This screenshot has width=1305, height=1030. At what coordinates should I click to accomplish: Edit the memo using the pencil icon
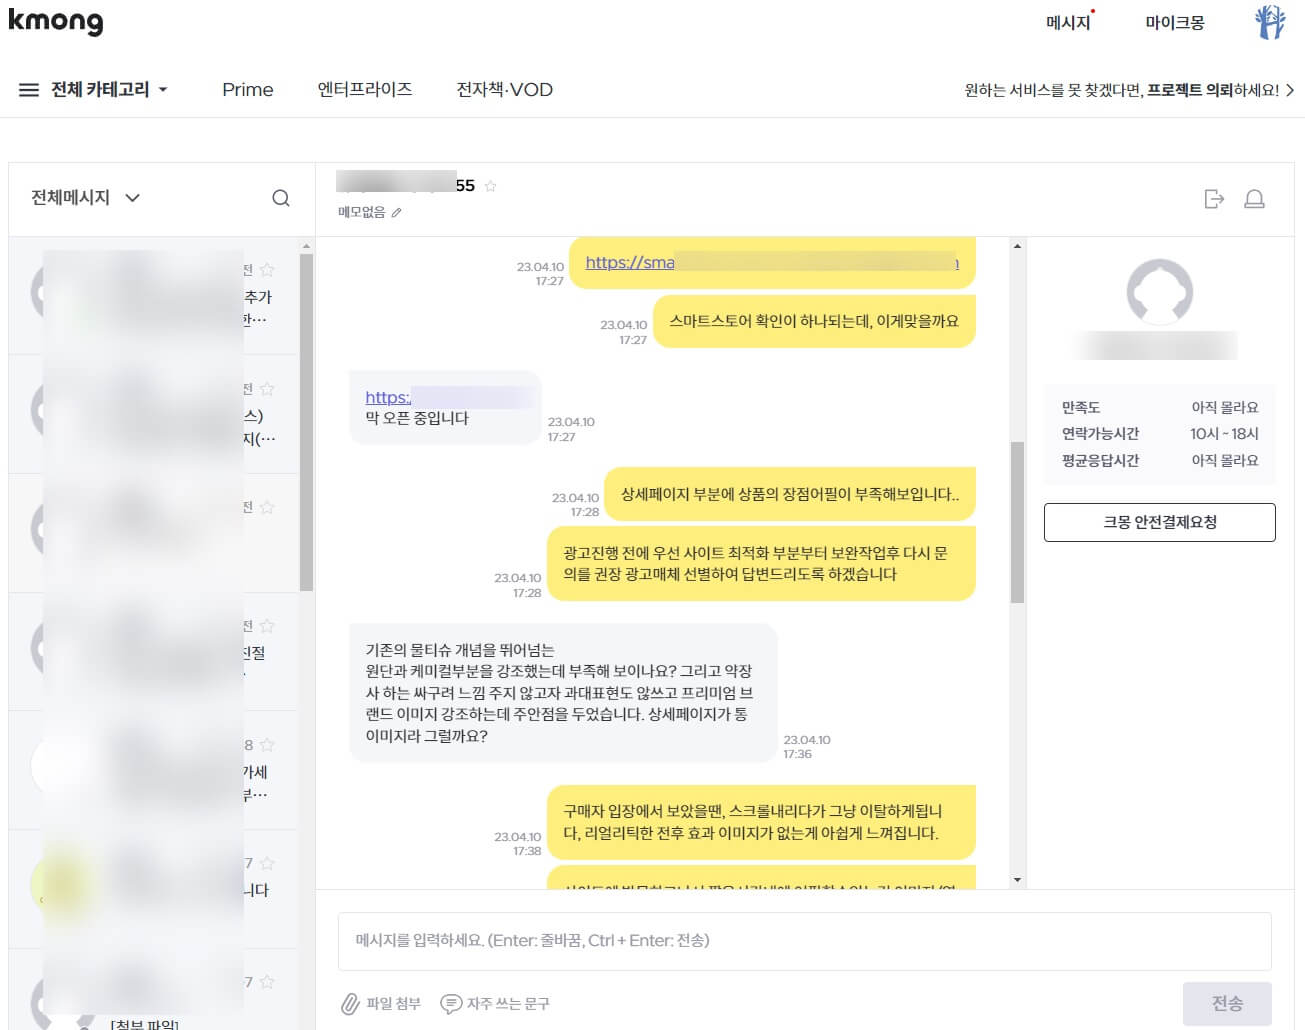coord(398,212)
